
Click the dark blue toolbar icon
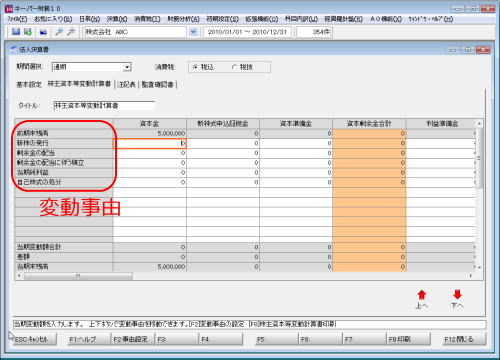click(43, 32)
